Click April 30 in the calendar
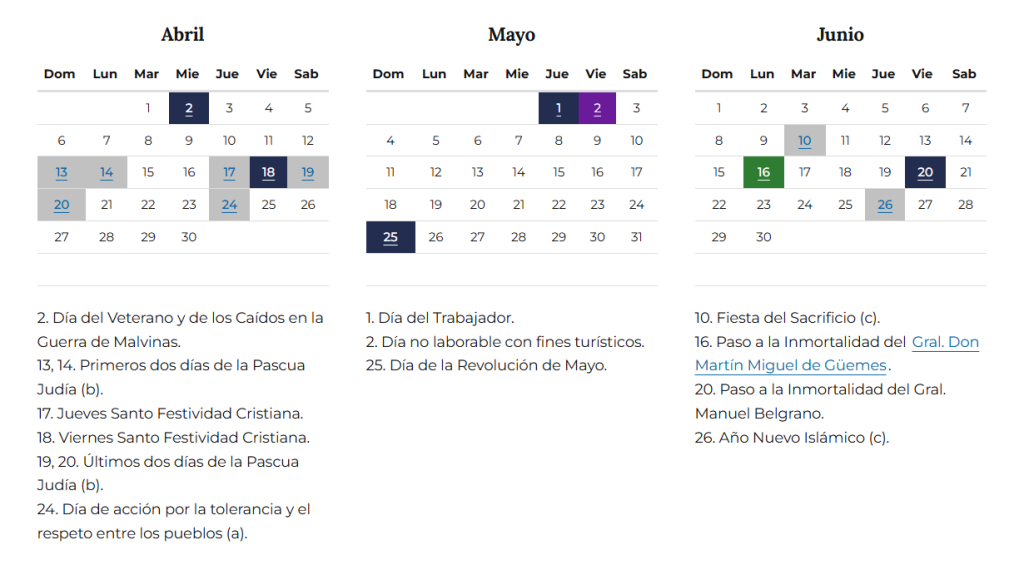The image size is (1024, 570). (x=189, y=237)
